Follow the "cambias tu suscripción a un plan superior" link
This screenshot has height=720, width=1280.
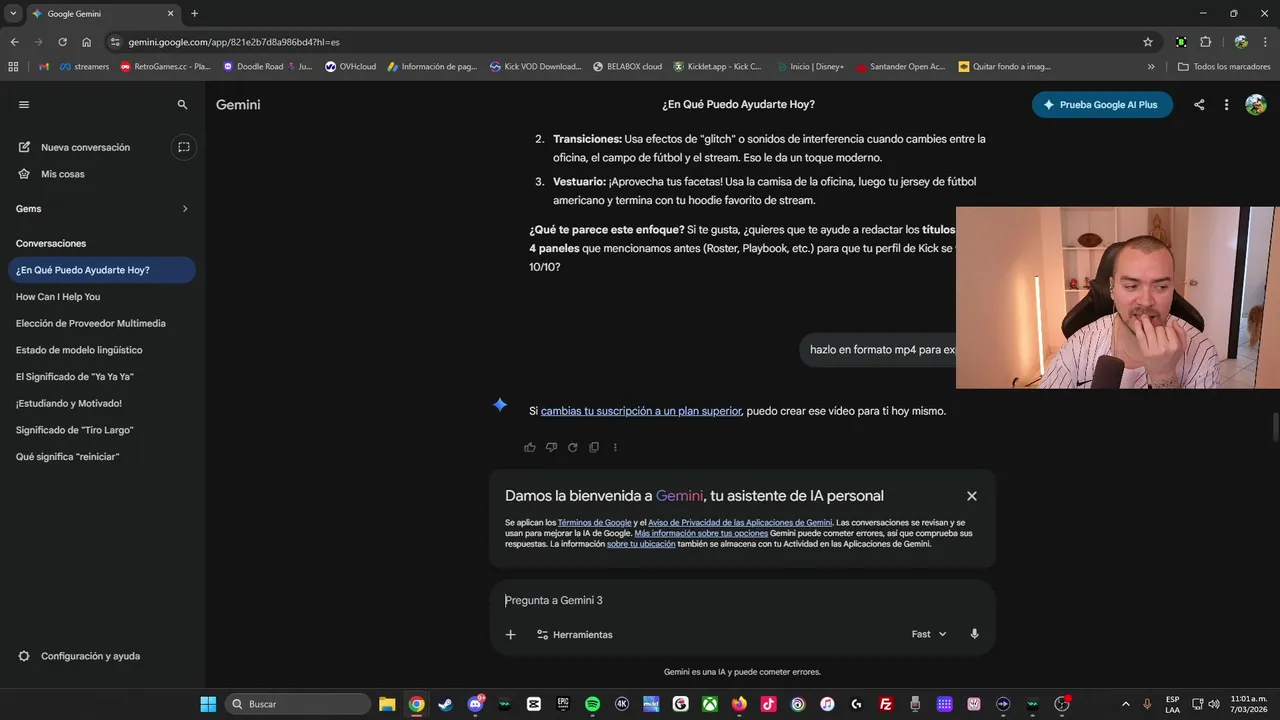641,411
